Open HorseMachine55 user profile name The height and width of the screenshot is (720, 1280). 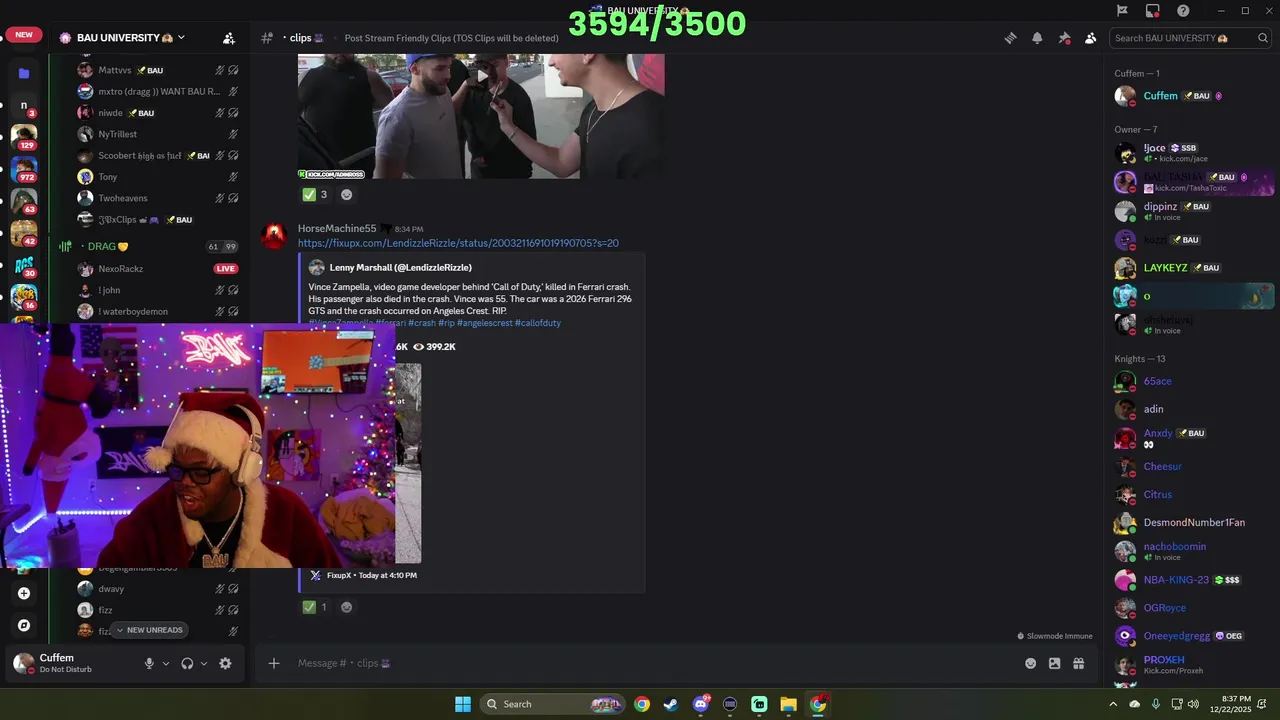(x=337, y=229)
